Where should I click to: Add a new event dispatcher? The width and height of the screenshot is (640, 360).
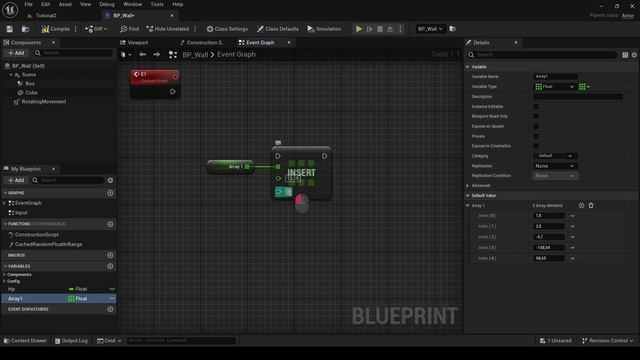click(110, 309)
